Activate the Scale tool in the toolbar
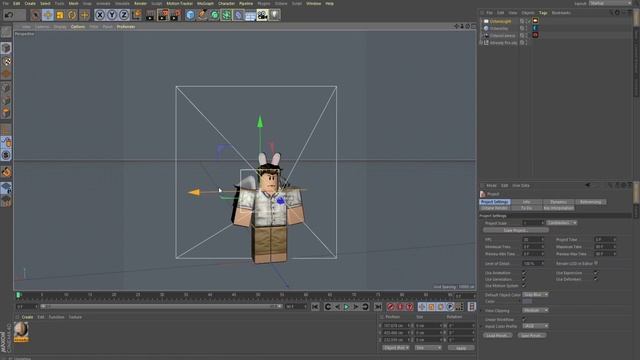 [x=60, y=15]
